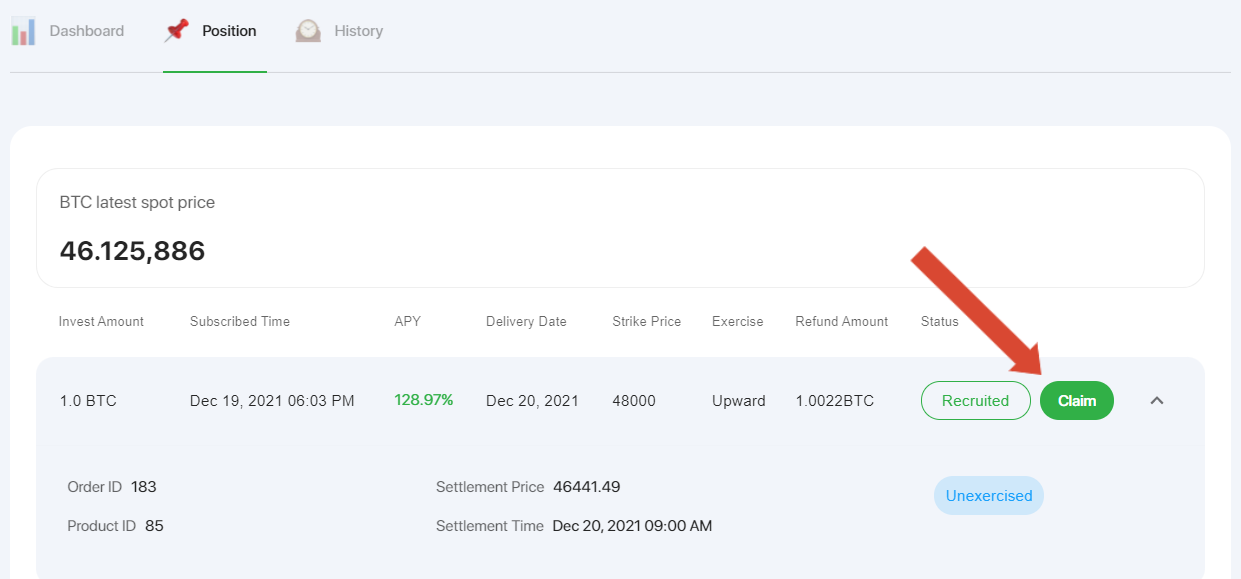Click the settlement price 46441.49
The width and height of the screenshot is (1241, 579).
coord(586,487)
